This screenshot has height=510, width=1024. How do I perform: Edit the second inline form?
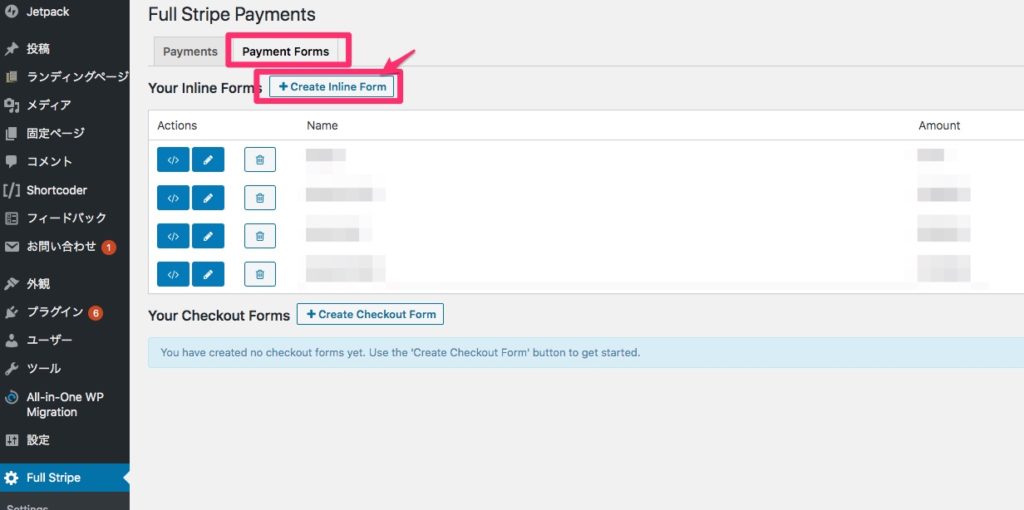tap(208, 198)
